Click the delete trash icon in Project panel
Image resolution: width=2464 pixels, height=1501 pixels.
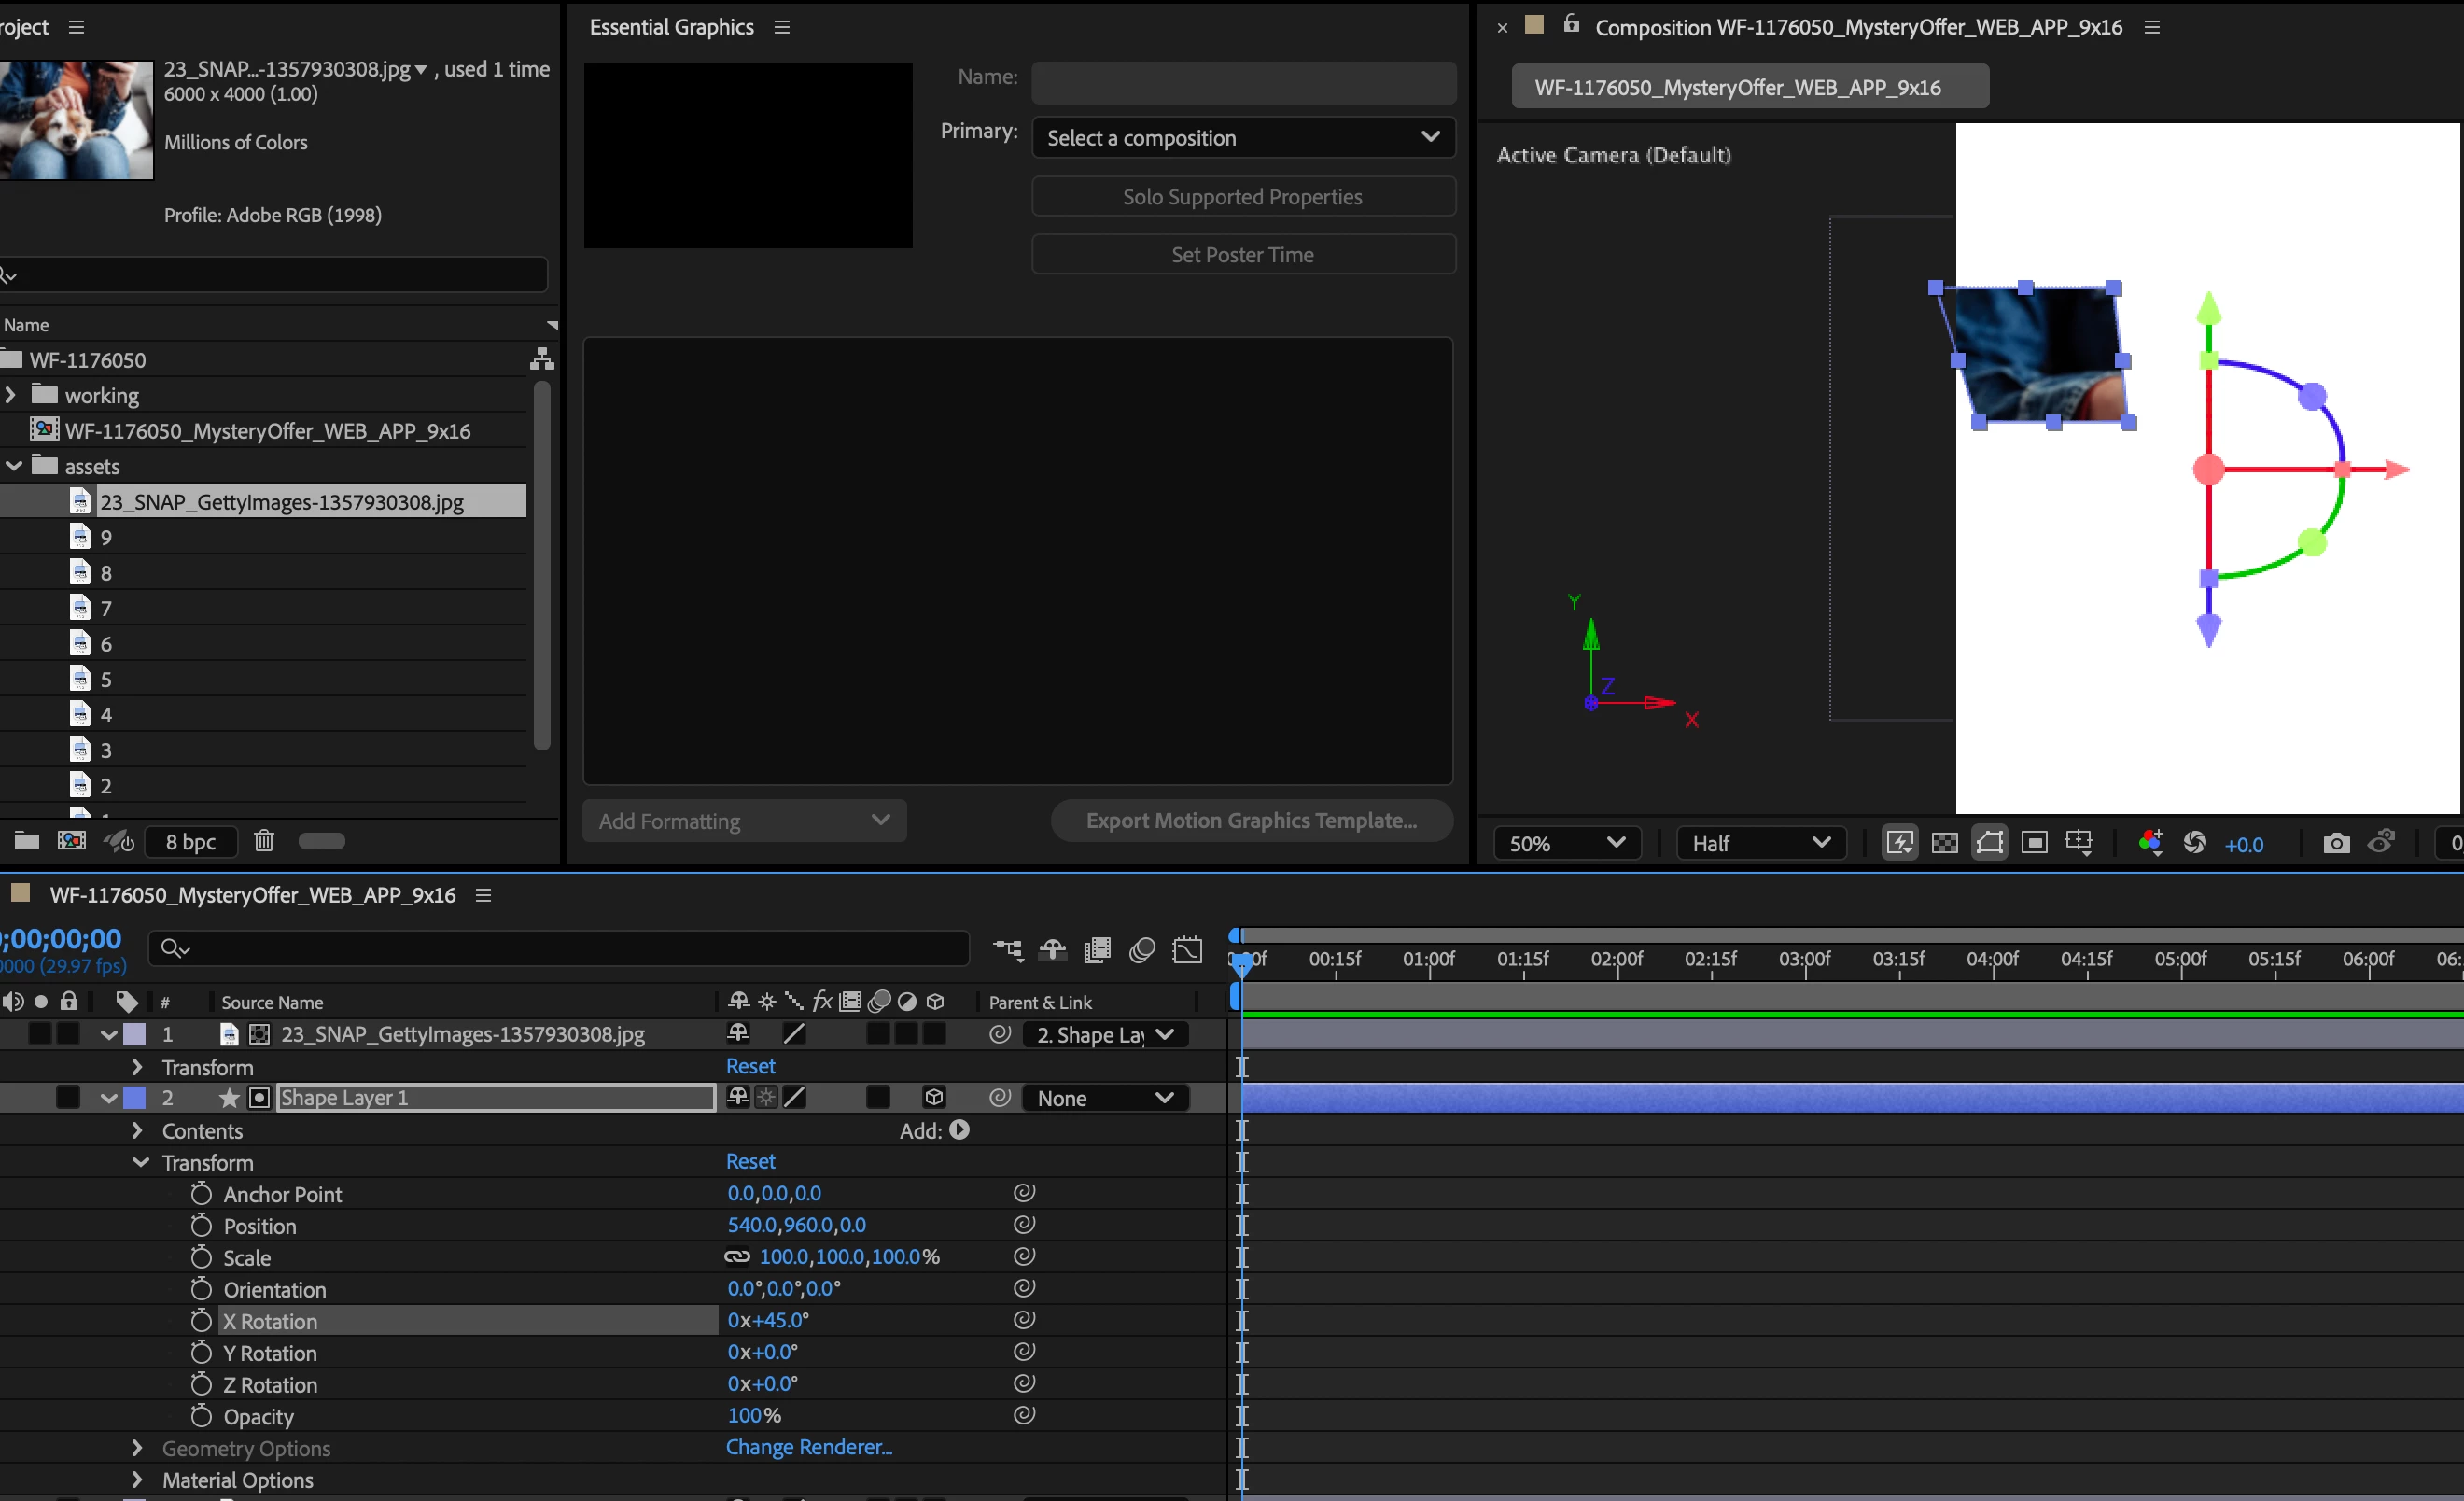click(263, 841)
